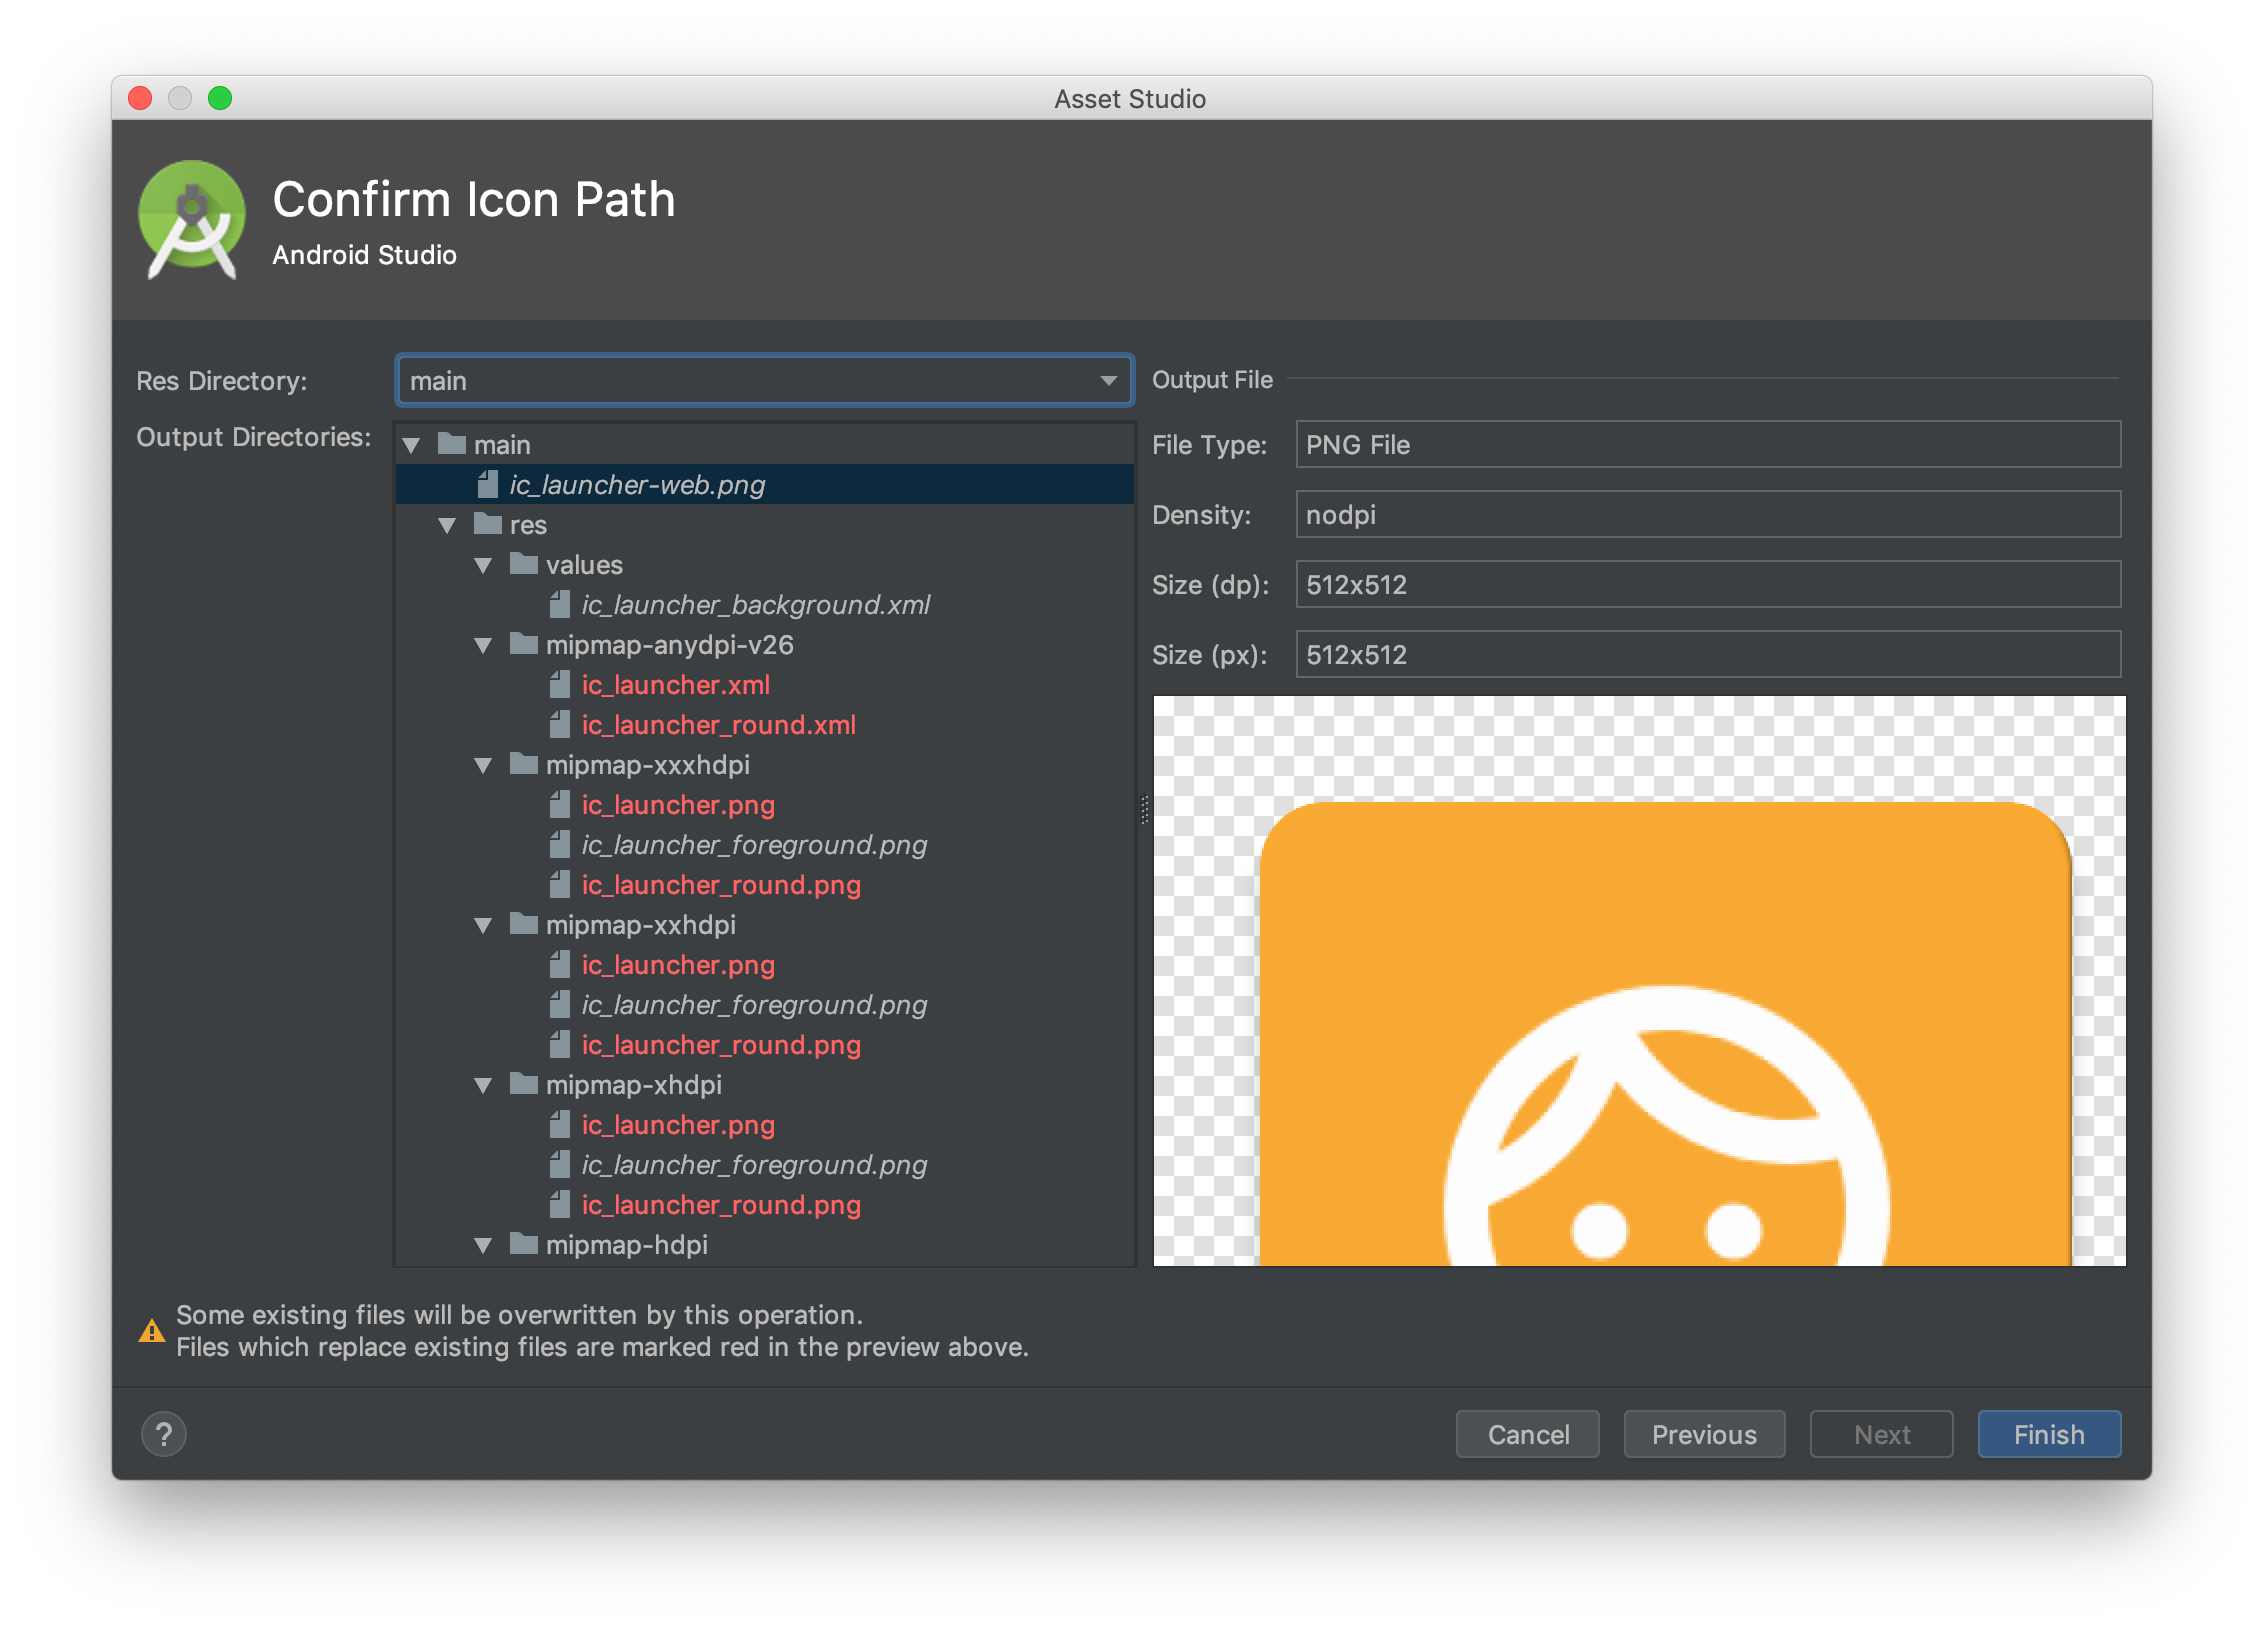Collapse the mipmap-xhdpi folder arrow
The height and width of the screenshot is (1628, 2264).
tap(483, 1086)
